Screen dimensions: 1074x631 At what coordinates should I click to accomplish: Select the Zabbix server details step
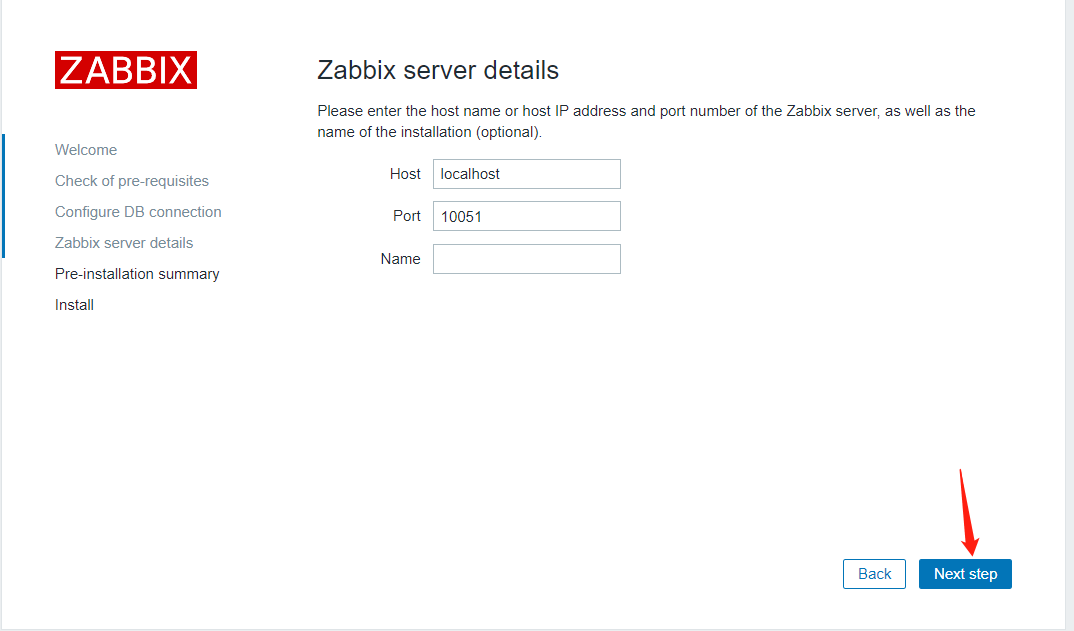coord(124,242)
